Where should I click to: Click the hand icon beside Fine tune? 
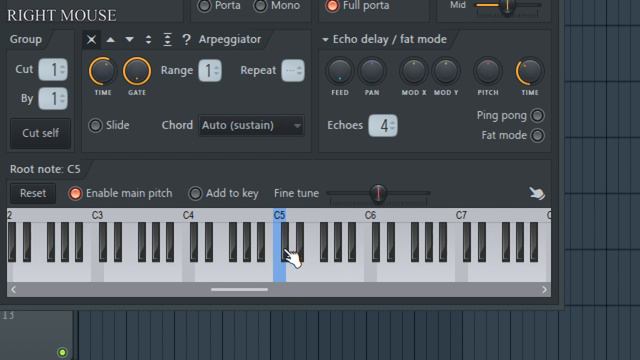pos(537,193)
